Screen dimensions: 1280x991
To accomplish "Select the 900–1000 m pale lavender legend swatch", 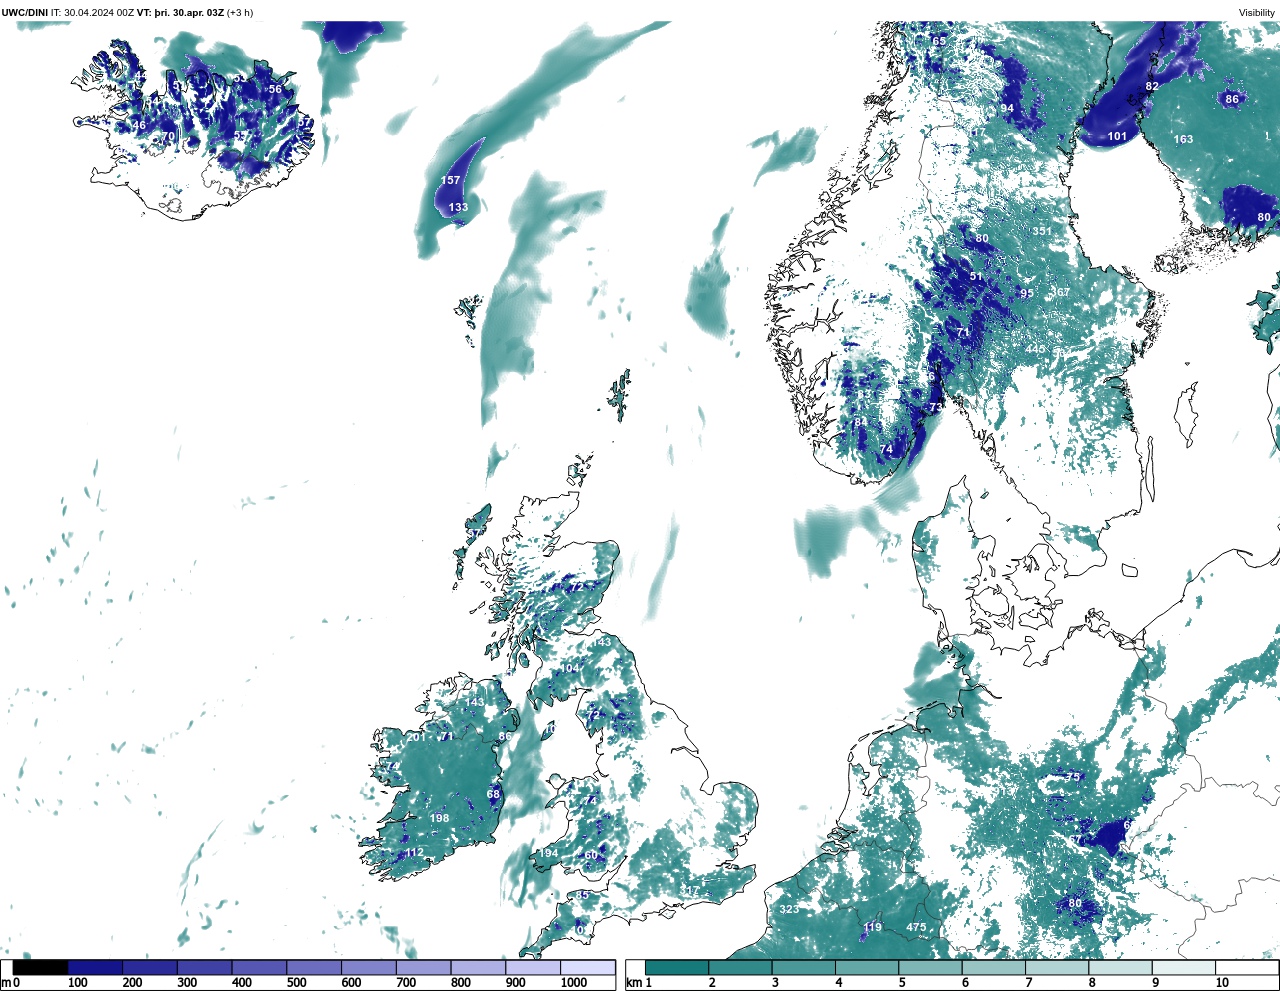I will pos(533,968).
